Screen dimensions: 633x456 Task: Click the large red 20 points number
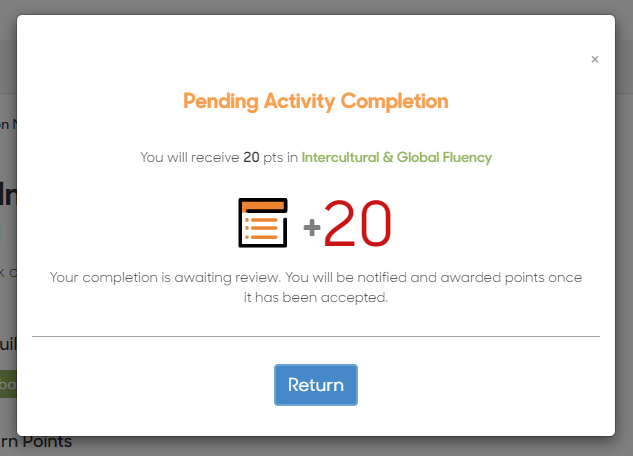point(358,223)
